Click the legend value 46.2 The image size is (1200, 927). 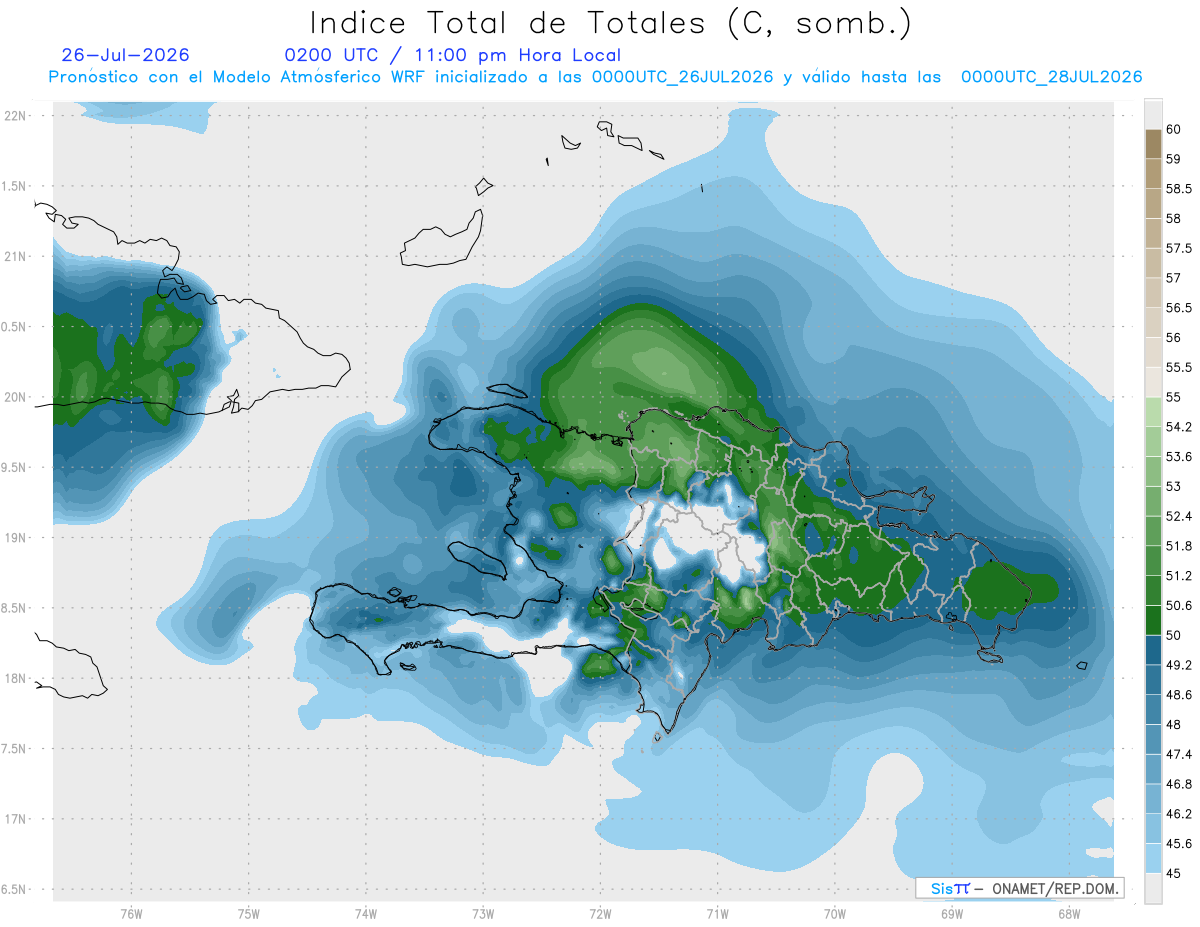tap(1180, 813)
